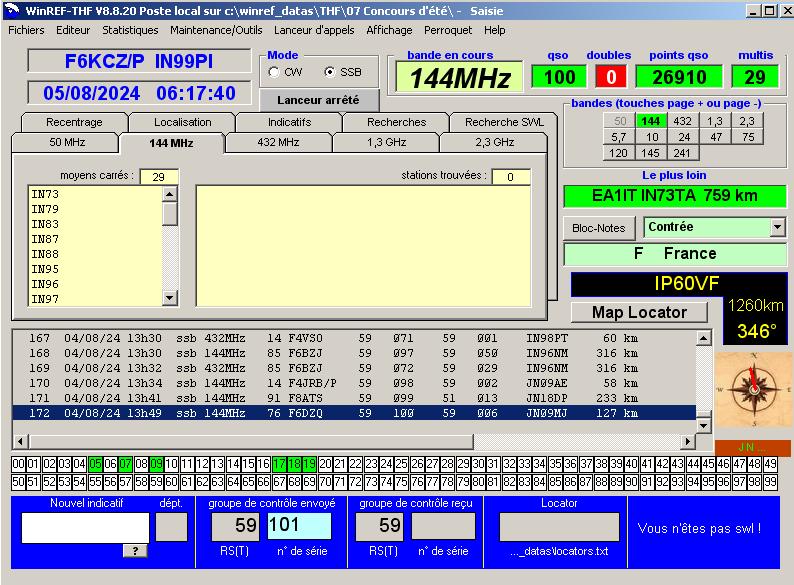Switch to the 432 MHz tab
The width and height of the screenshot is (794, 585).
pos(278,142)
